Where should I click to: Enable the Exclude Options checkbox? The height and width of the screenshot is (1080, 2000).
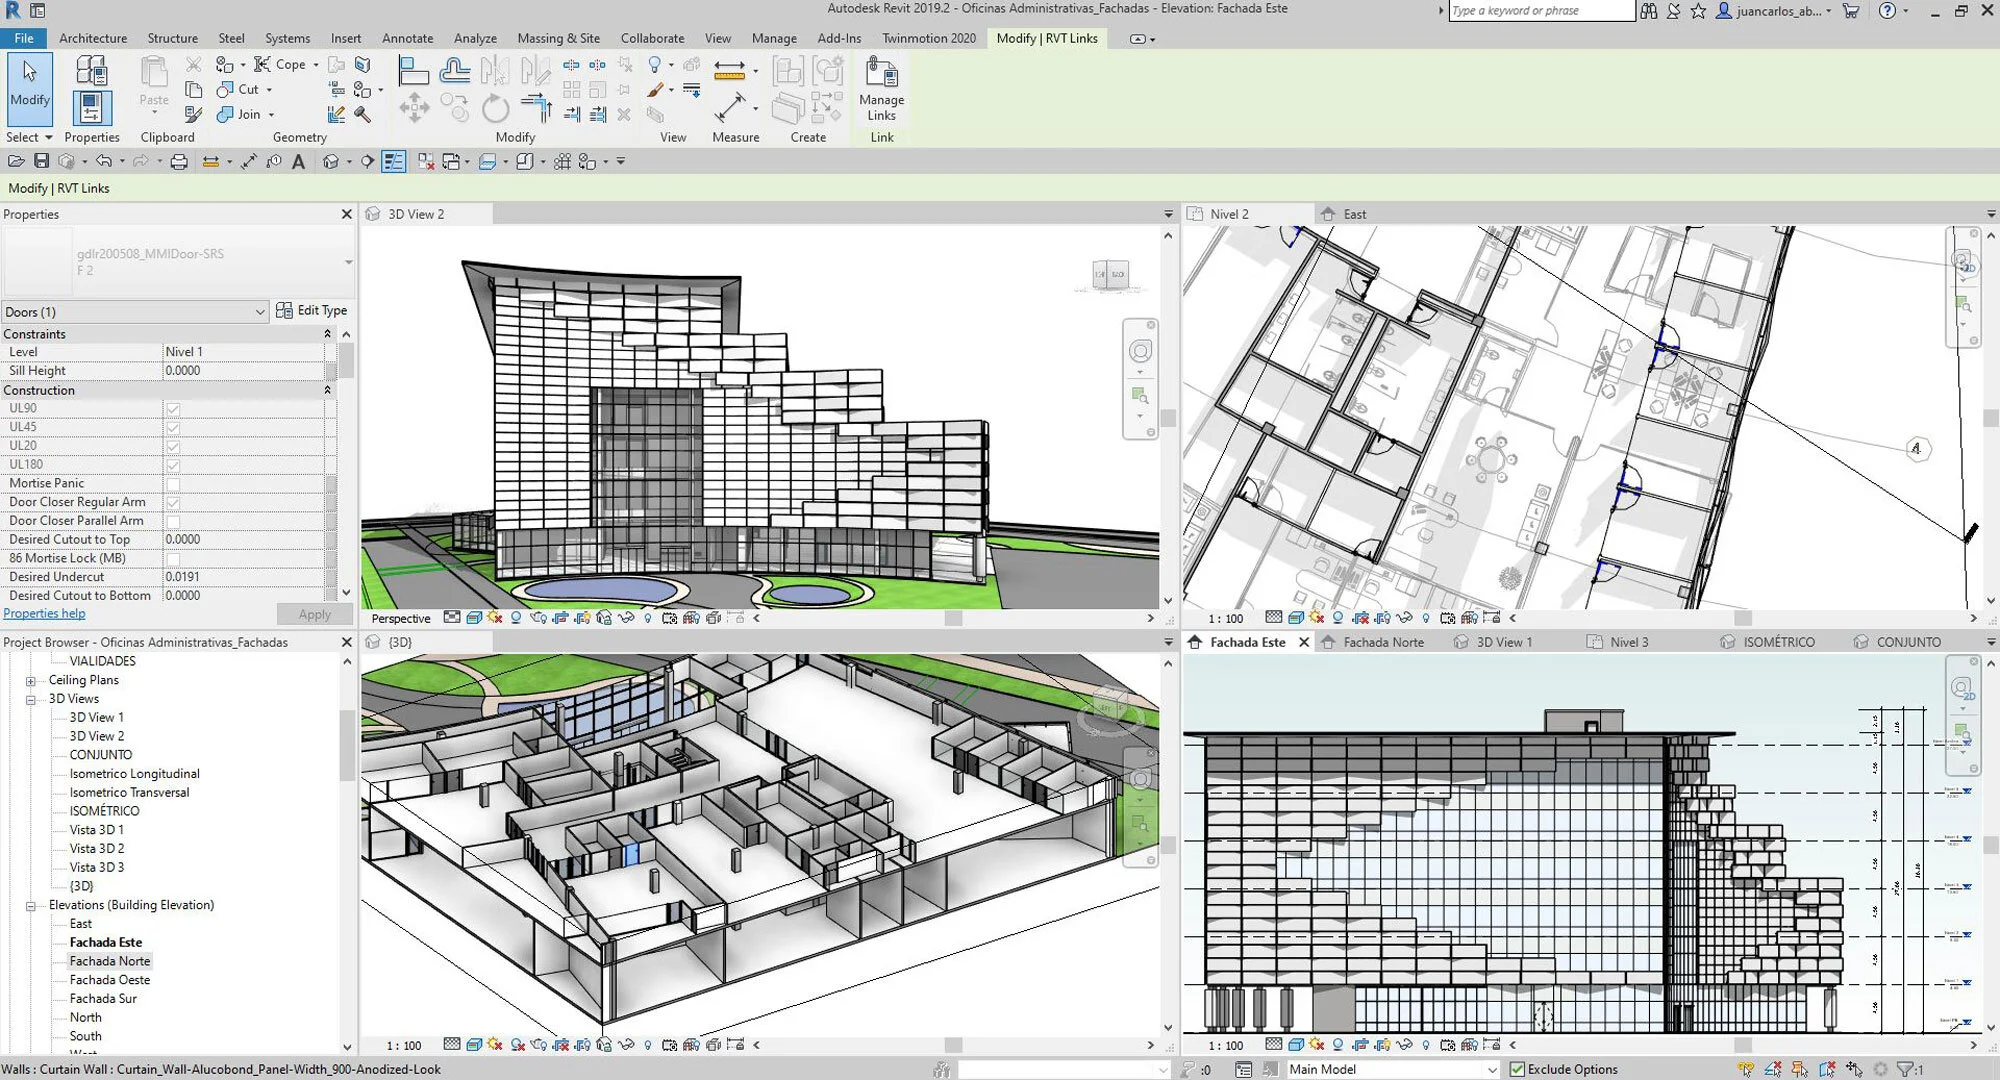click(x=1519, y=1068)
